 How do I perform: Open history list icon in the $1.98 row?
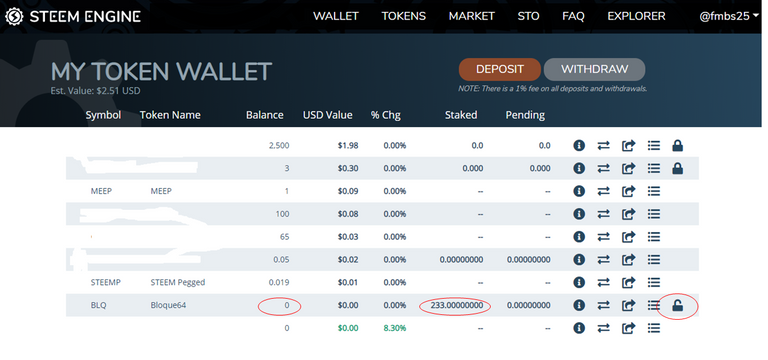pyautogui.click(x=653, y=145)
